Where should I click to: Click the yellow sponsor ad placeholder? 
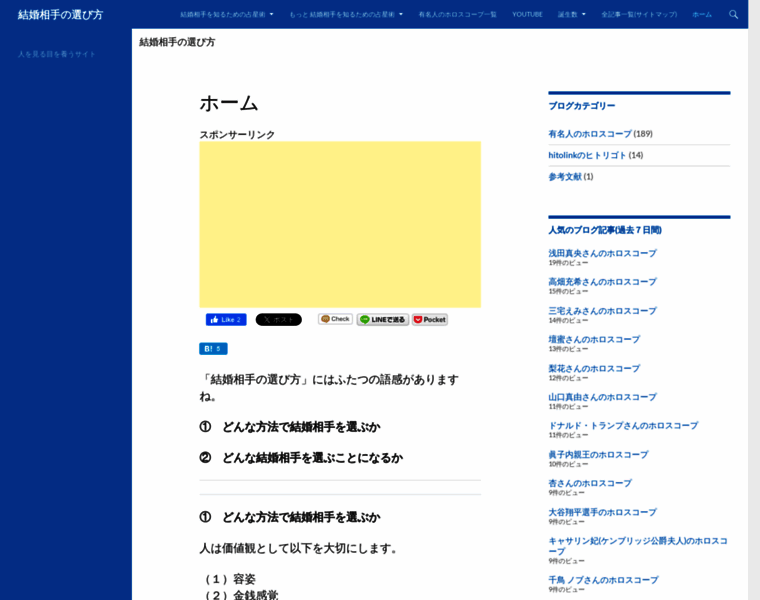click(340, 224)
